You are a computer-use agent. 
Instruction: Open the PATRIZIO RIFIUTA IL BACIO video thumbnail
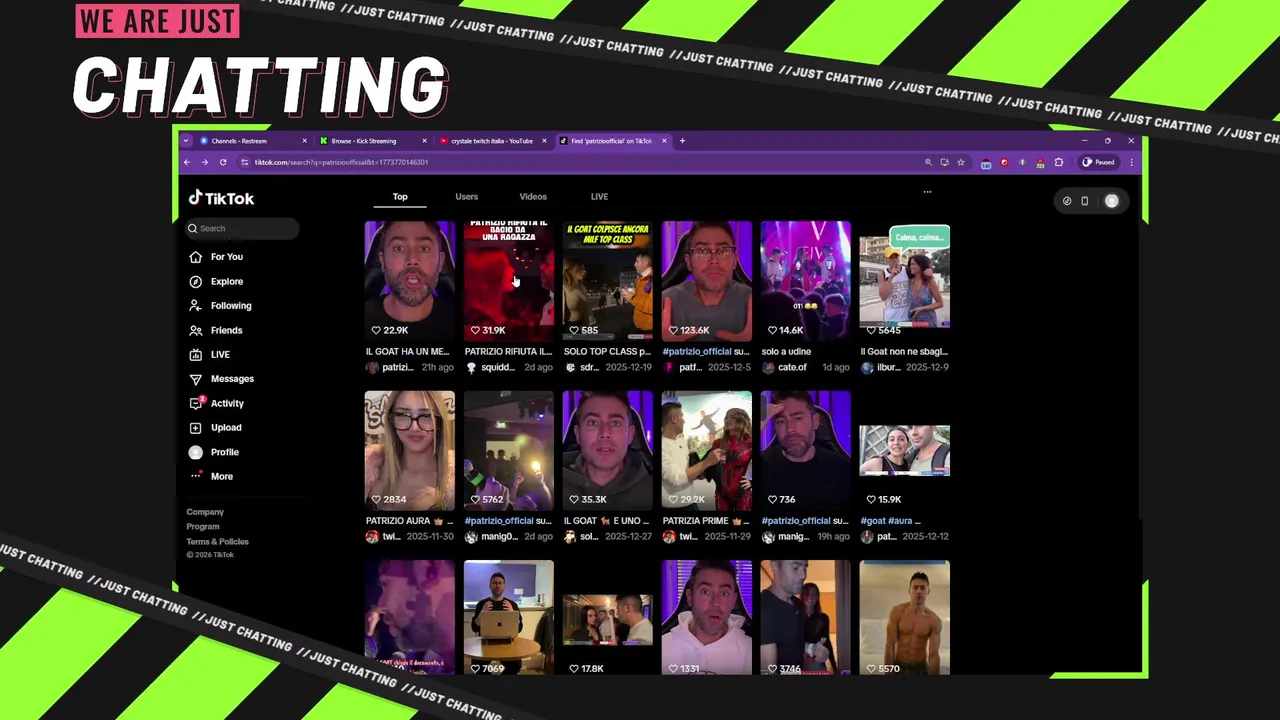tap(509, 281)
